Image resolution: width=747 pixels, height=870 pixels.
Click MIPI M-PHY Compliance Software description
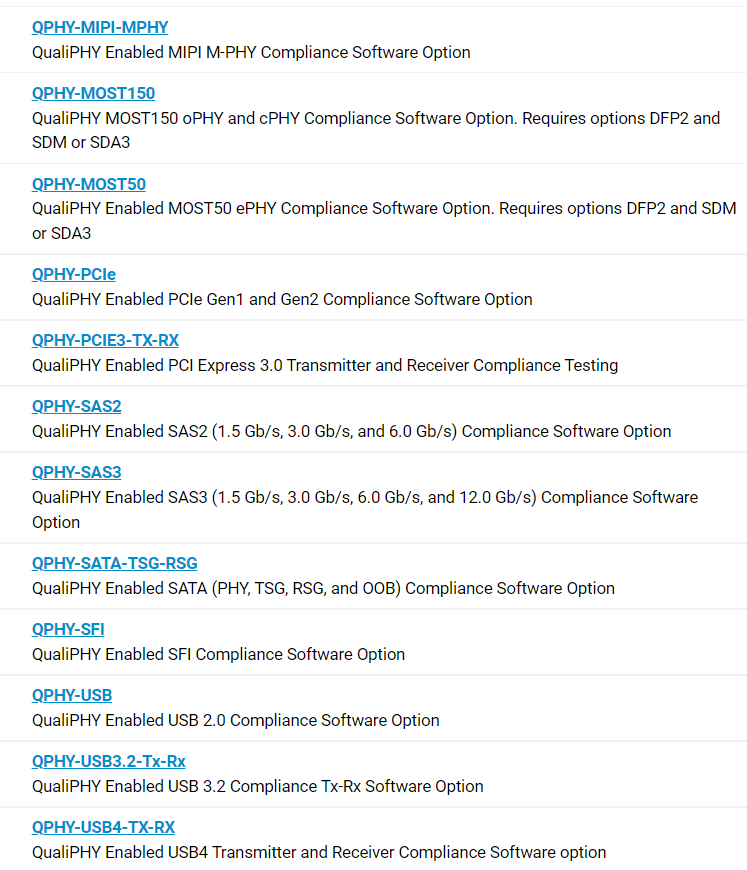point(251,53)
